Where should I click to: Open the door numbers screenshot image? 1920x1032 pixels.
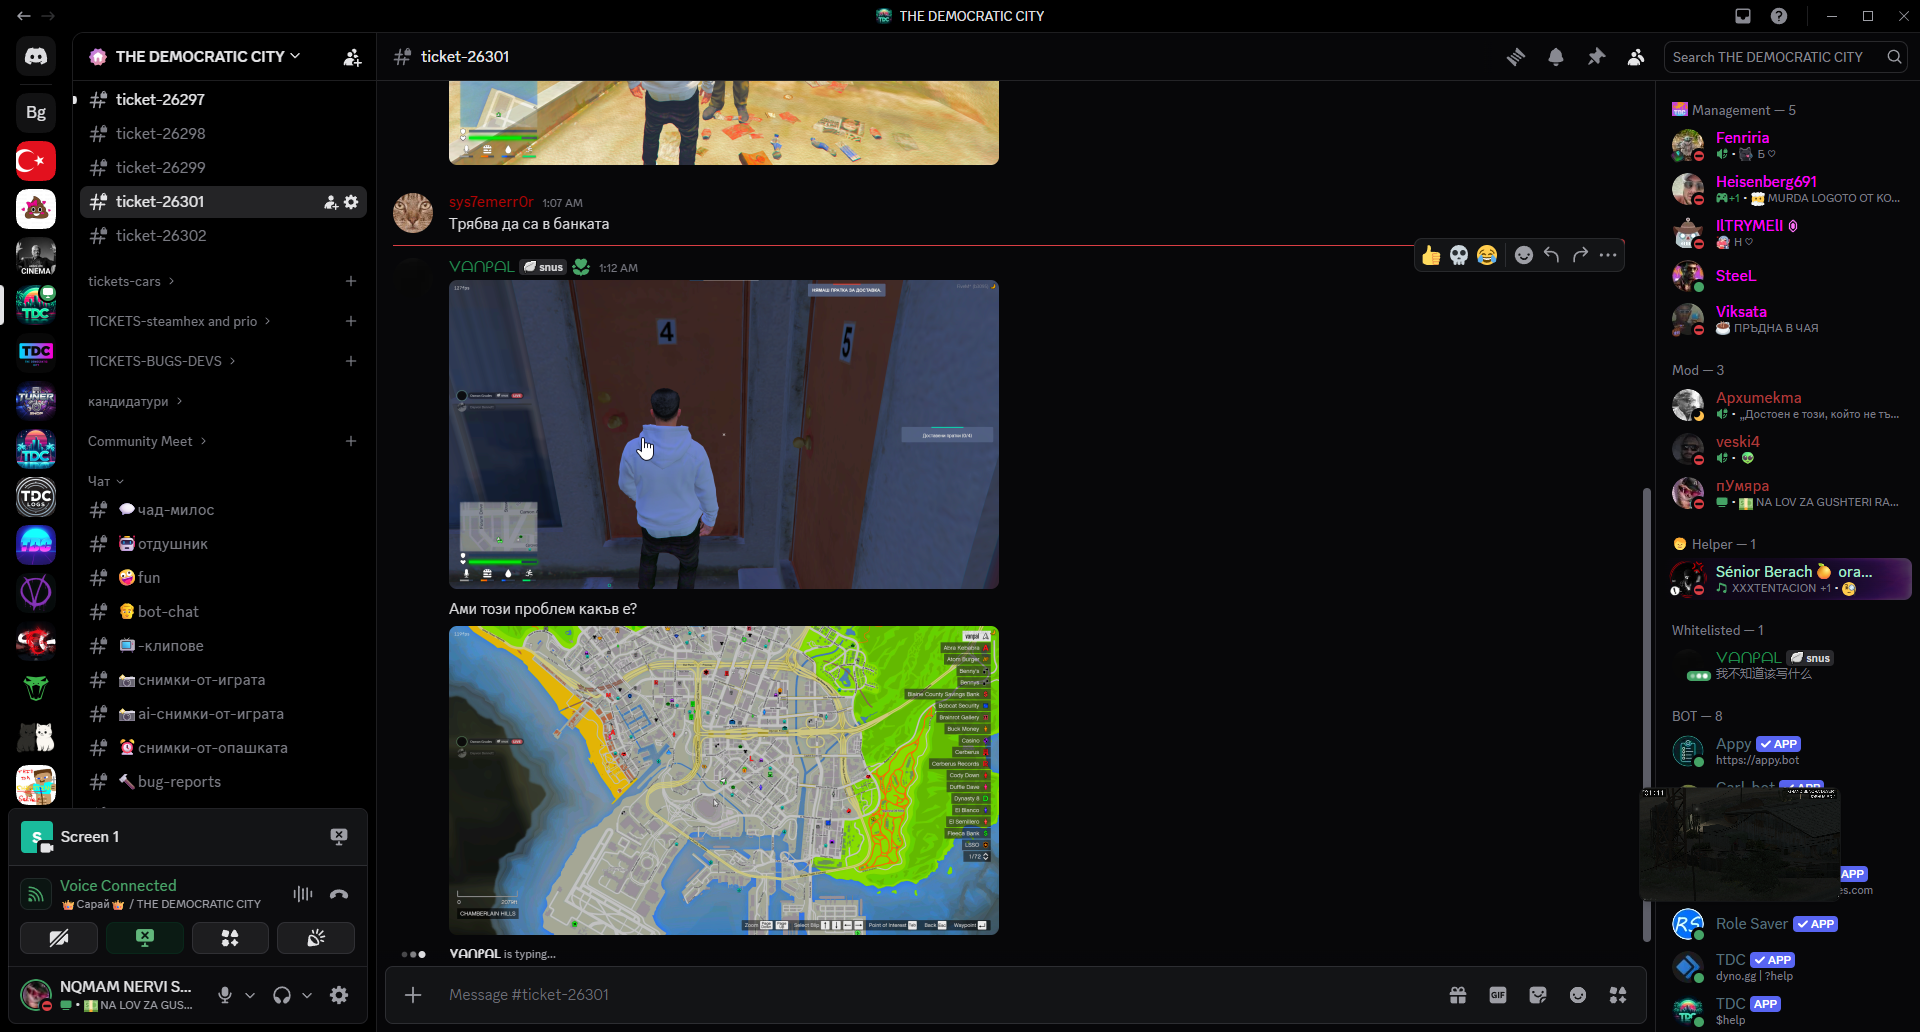click(x=724, y=435)
